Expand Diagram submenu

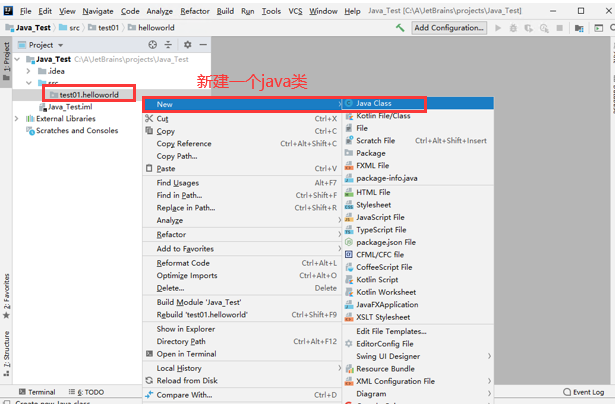(418, 394)
